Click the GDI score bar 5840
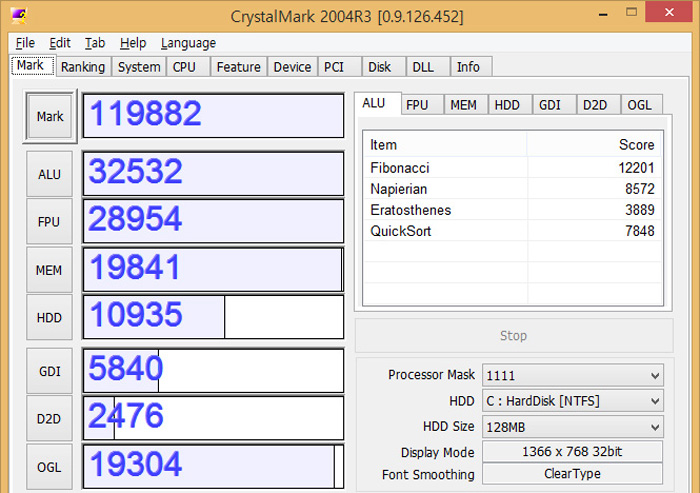Image resolution: width=700 pixels, height=493 pixels. tap(213, 371)
